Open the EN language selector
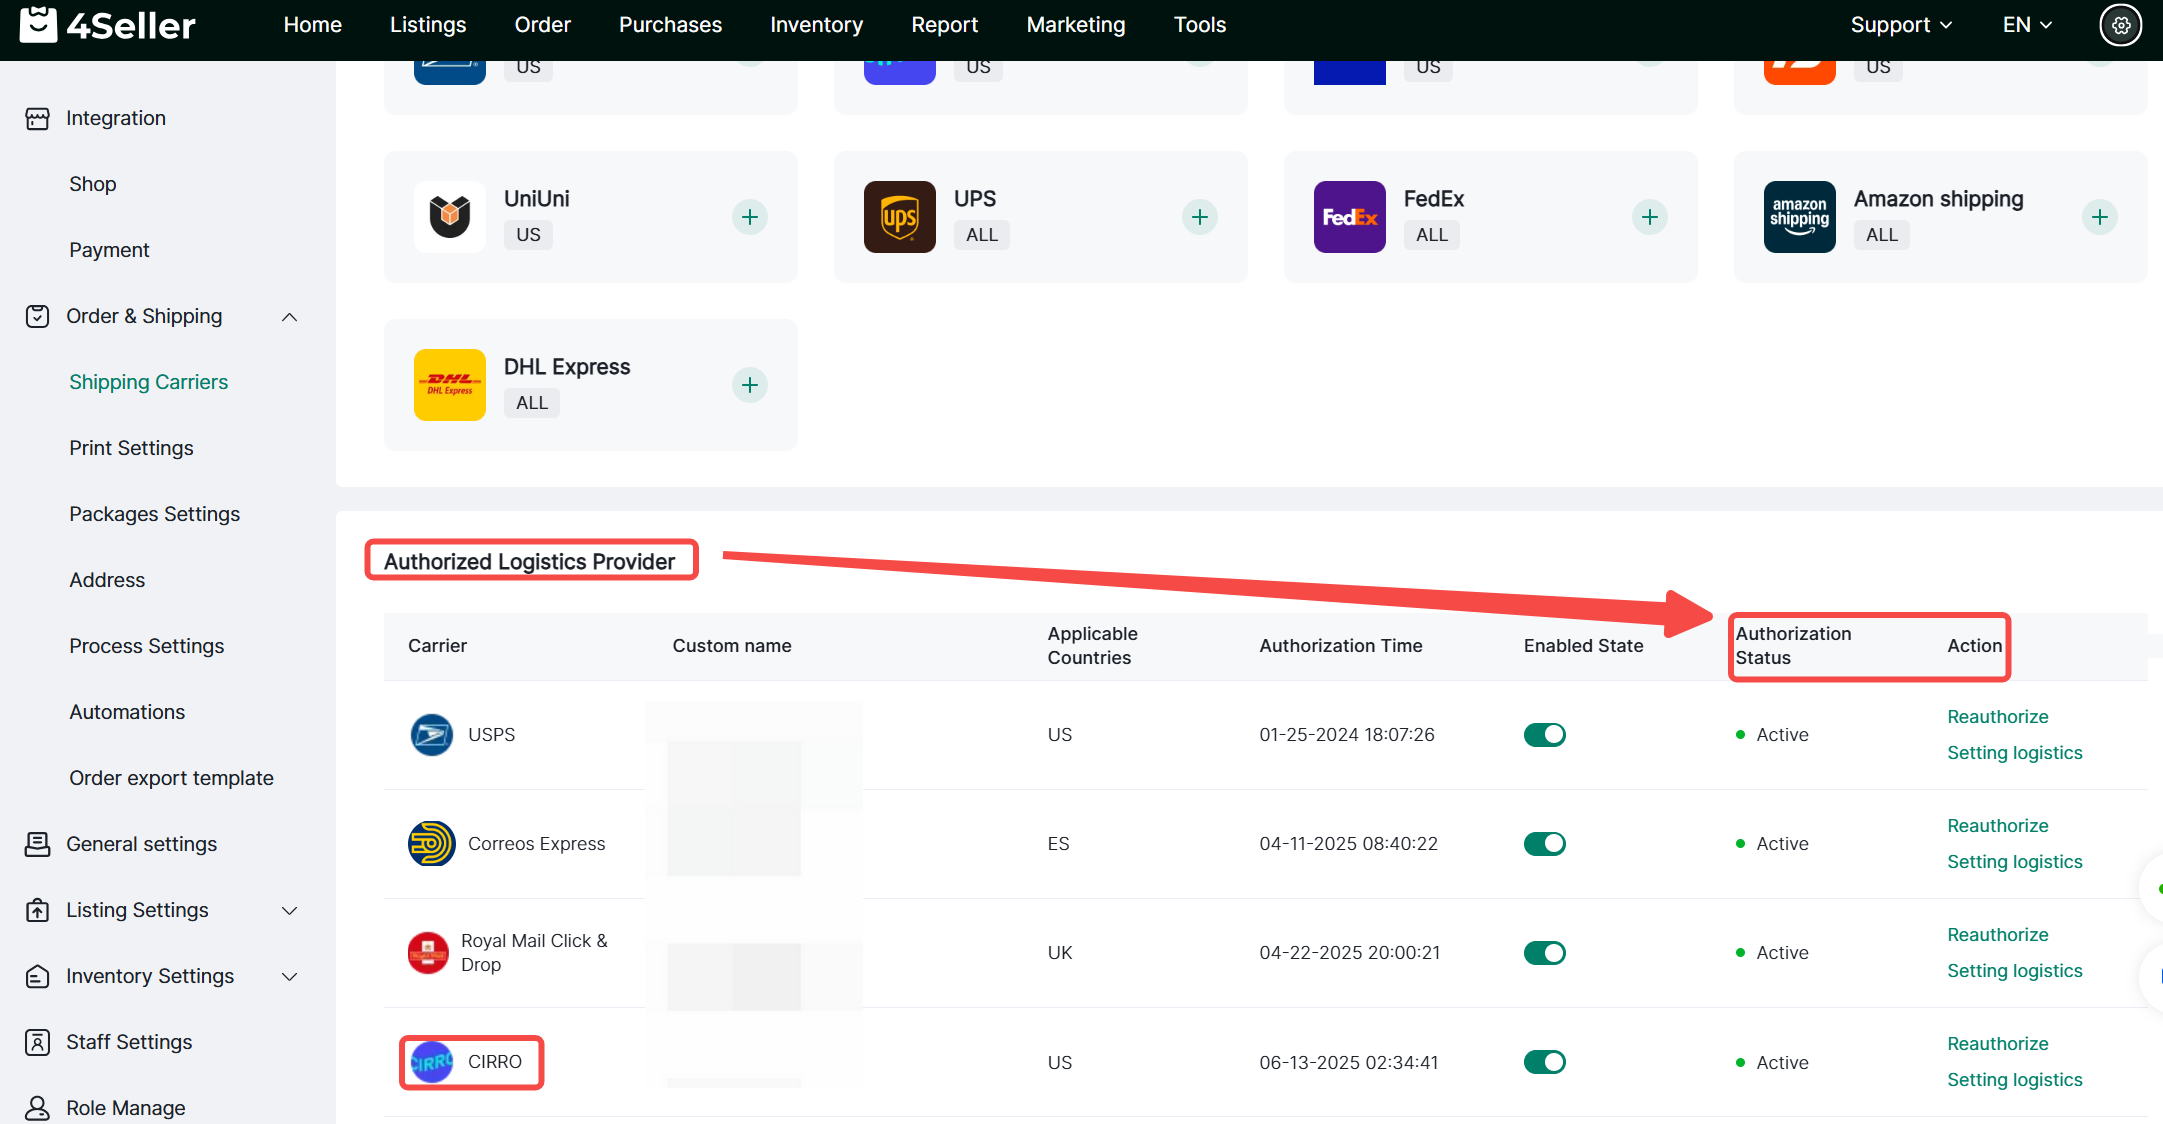The image size is (2163, 1124). (x=2026, y=25)
